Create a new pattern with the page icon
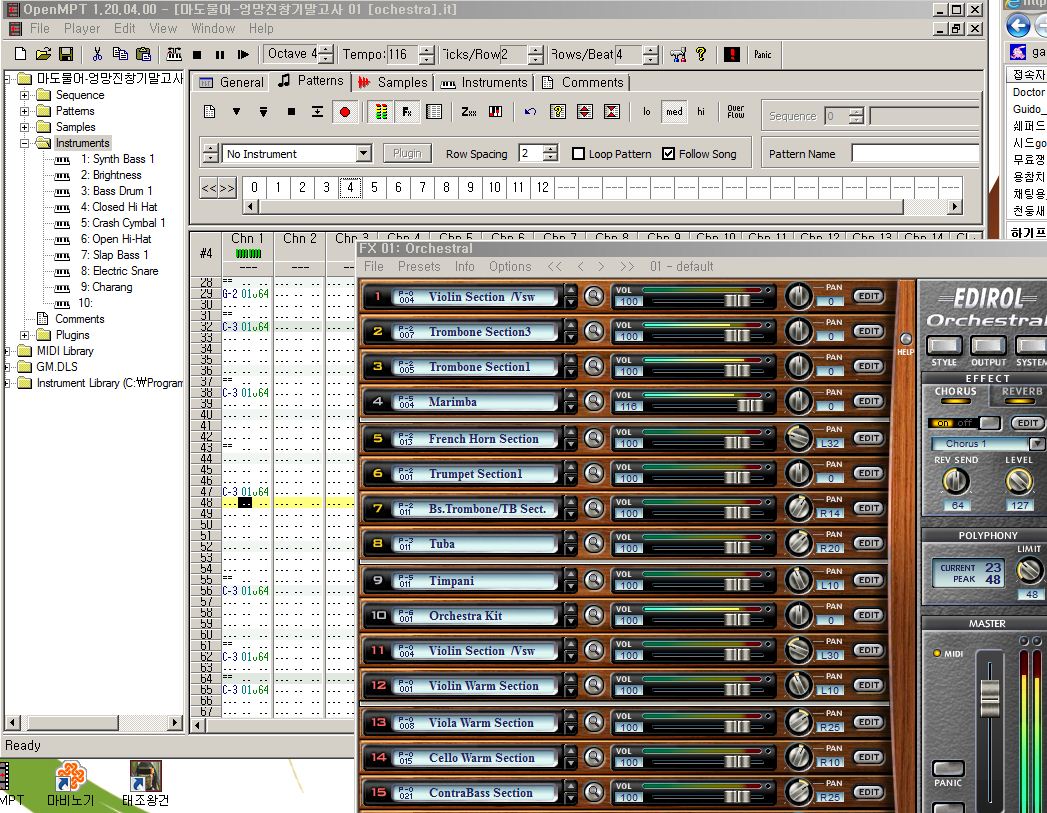 tap(210, 111)
